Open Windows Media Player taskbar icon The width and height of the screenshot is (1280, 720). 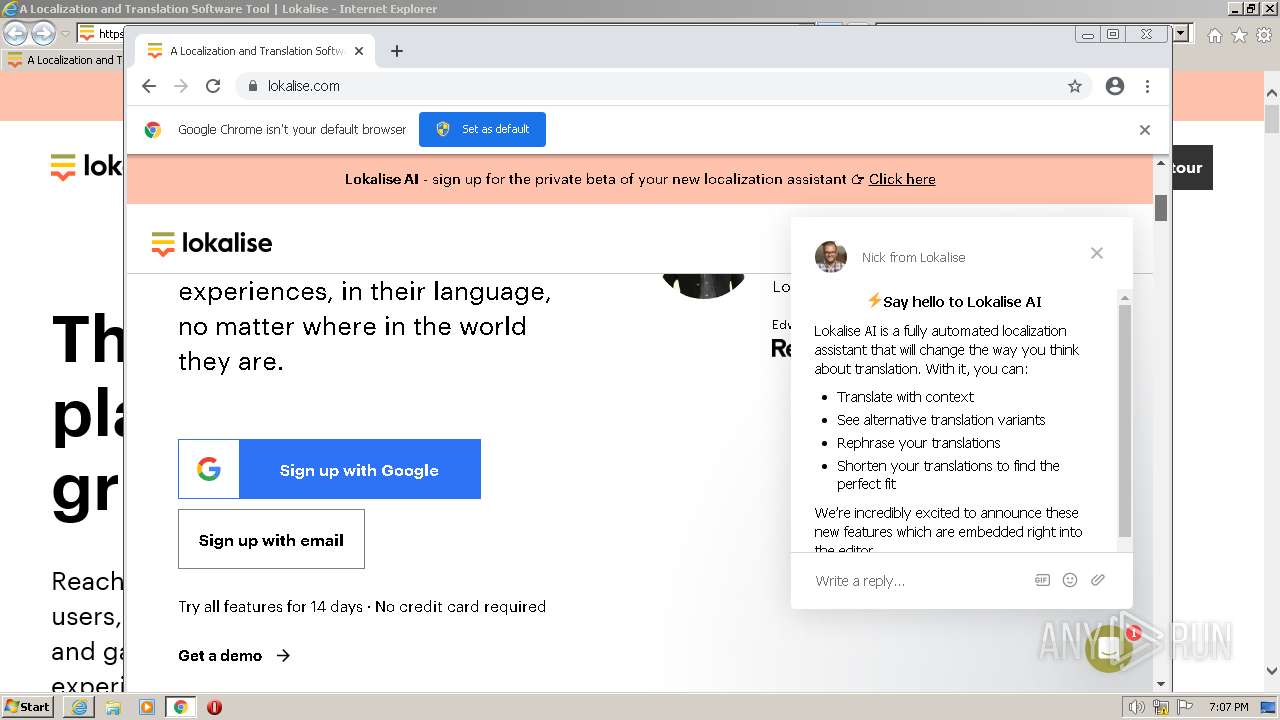pyautogui.click(x=147, y=707)
